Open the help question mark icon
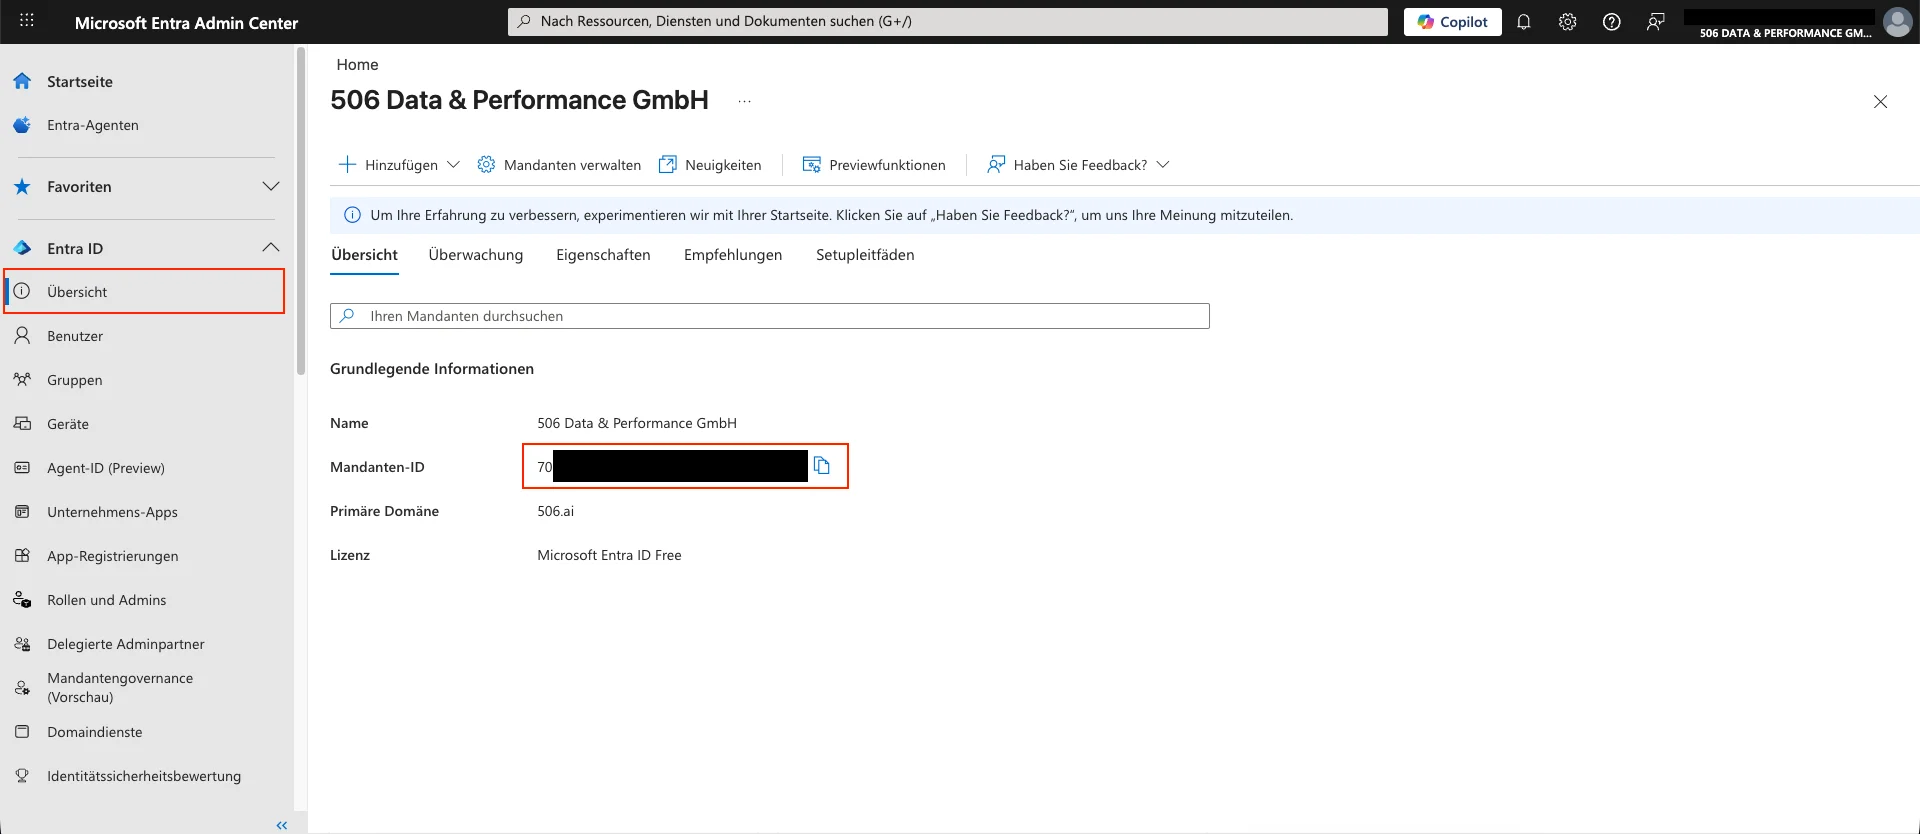 (x=1611, y=22)
